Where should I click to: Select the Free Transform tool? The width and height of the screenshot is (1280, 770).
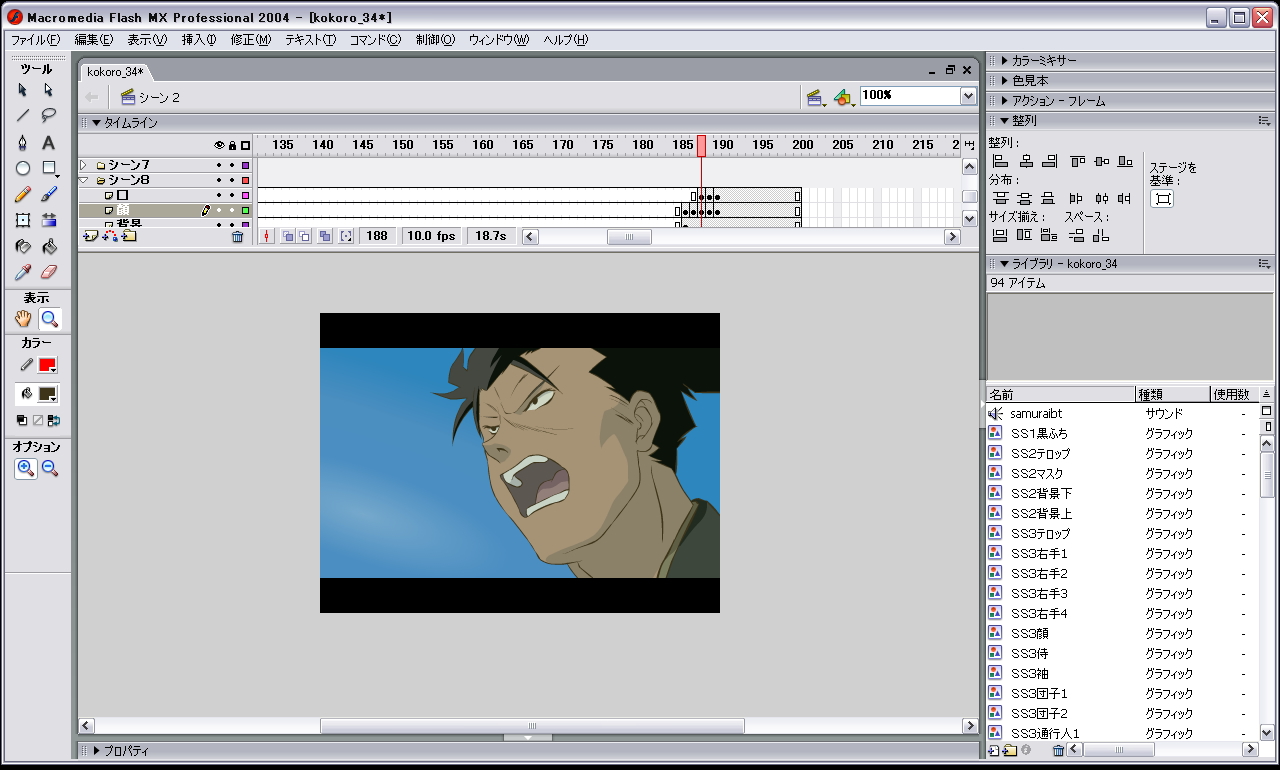(23, 220)
